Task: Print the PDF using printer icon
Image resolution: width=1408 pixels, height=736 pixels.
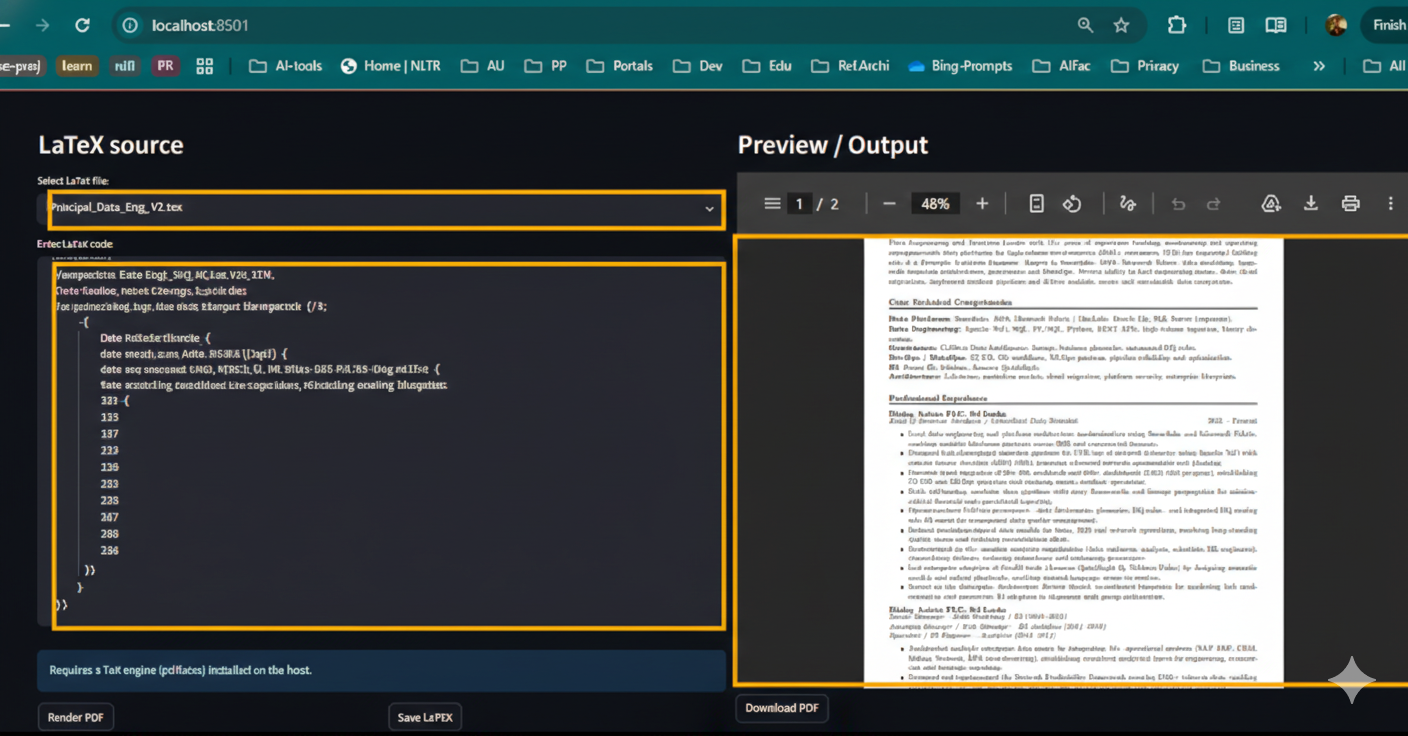Action: [x=1351, y=204]
